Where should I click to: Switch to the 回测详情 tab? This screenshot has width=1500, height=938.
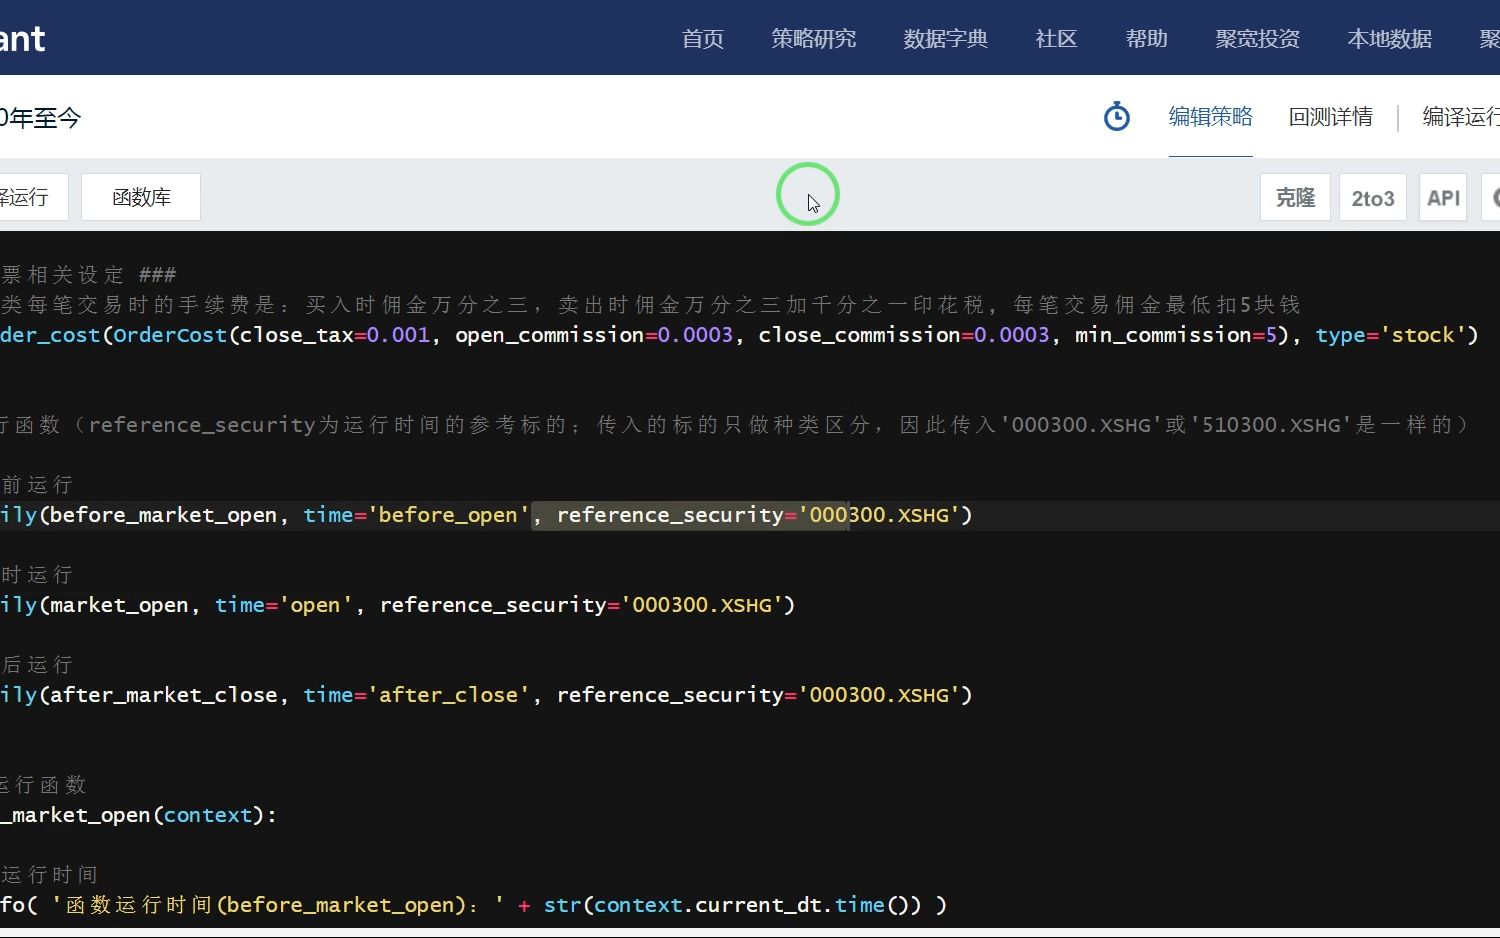click(x=1330, y=117)
